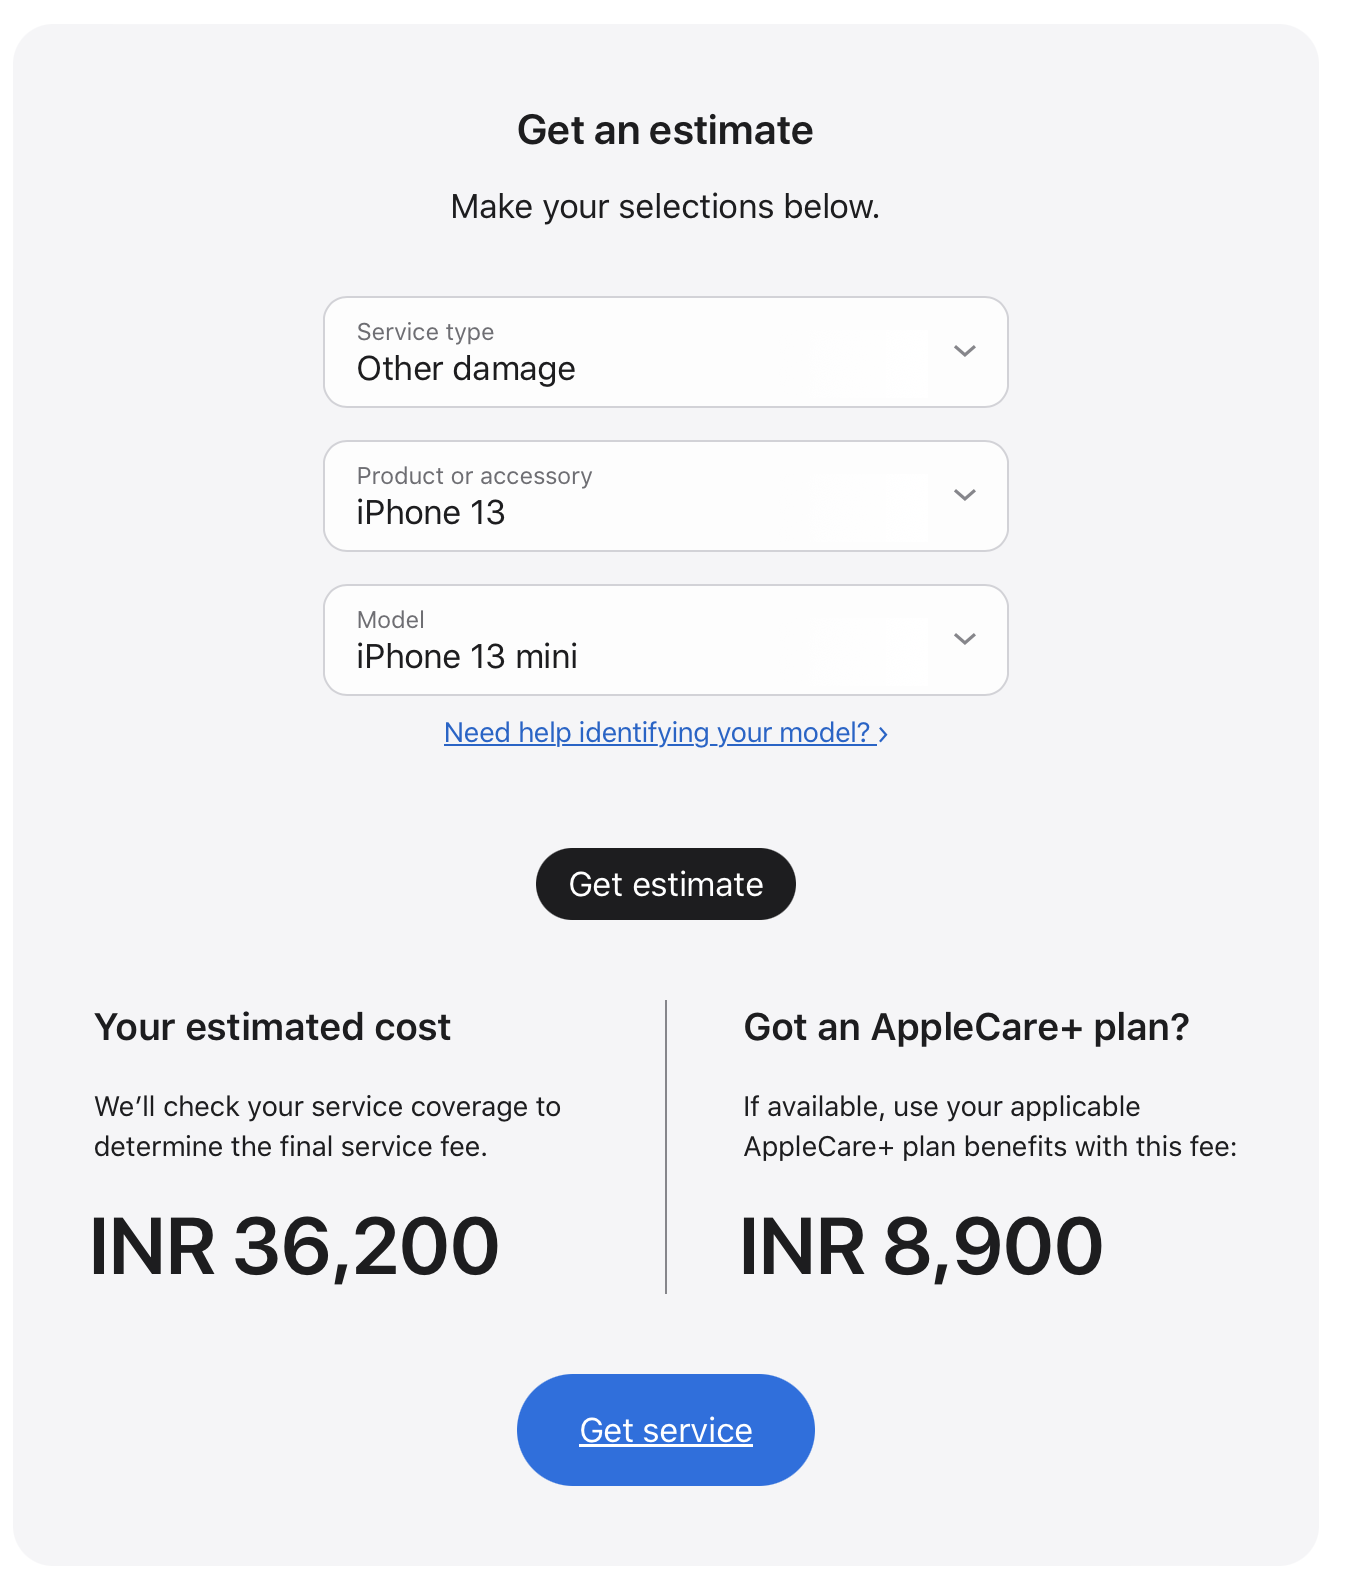Open the Product or accessory dropdown showing iPhone 13
This screenshot has width=1348, height=1586.
(666, 496)
